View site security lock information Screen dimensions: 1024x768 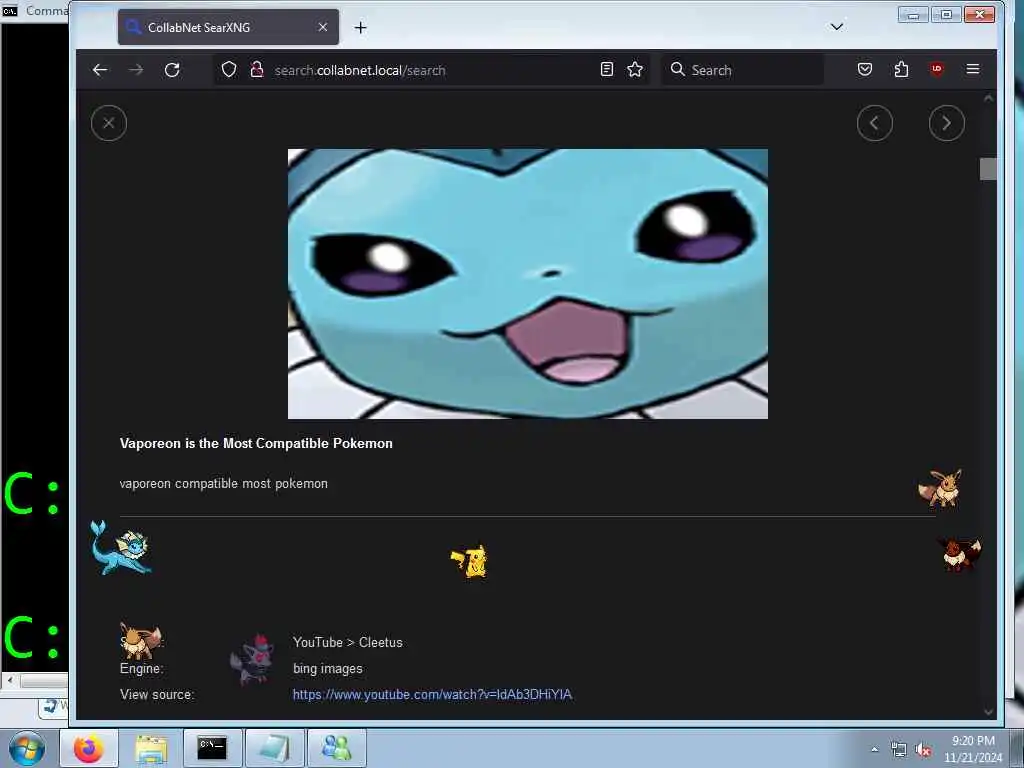point(257,69)
